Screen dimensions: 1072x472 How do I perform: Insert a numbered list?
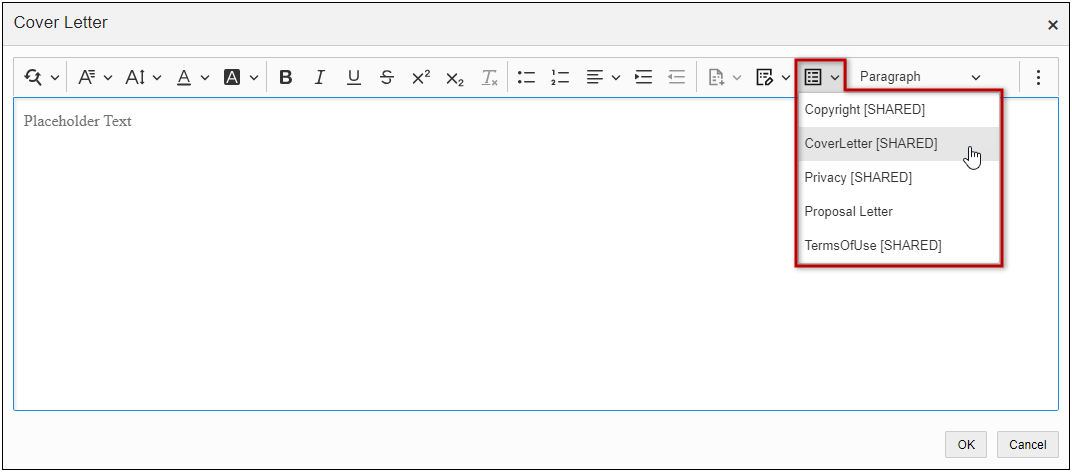pyautogui.click(x=560, y=77)
